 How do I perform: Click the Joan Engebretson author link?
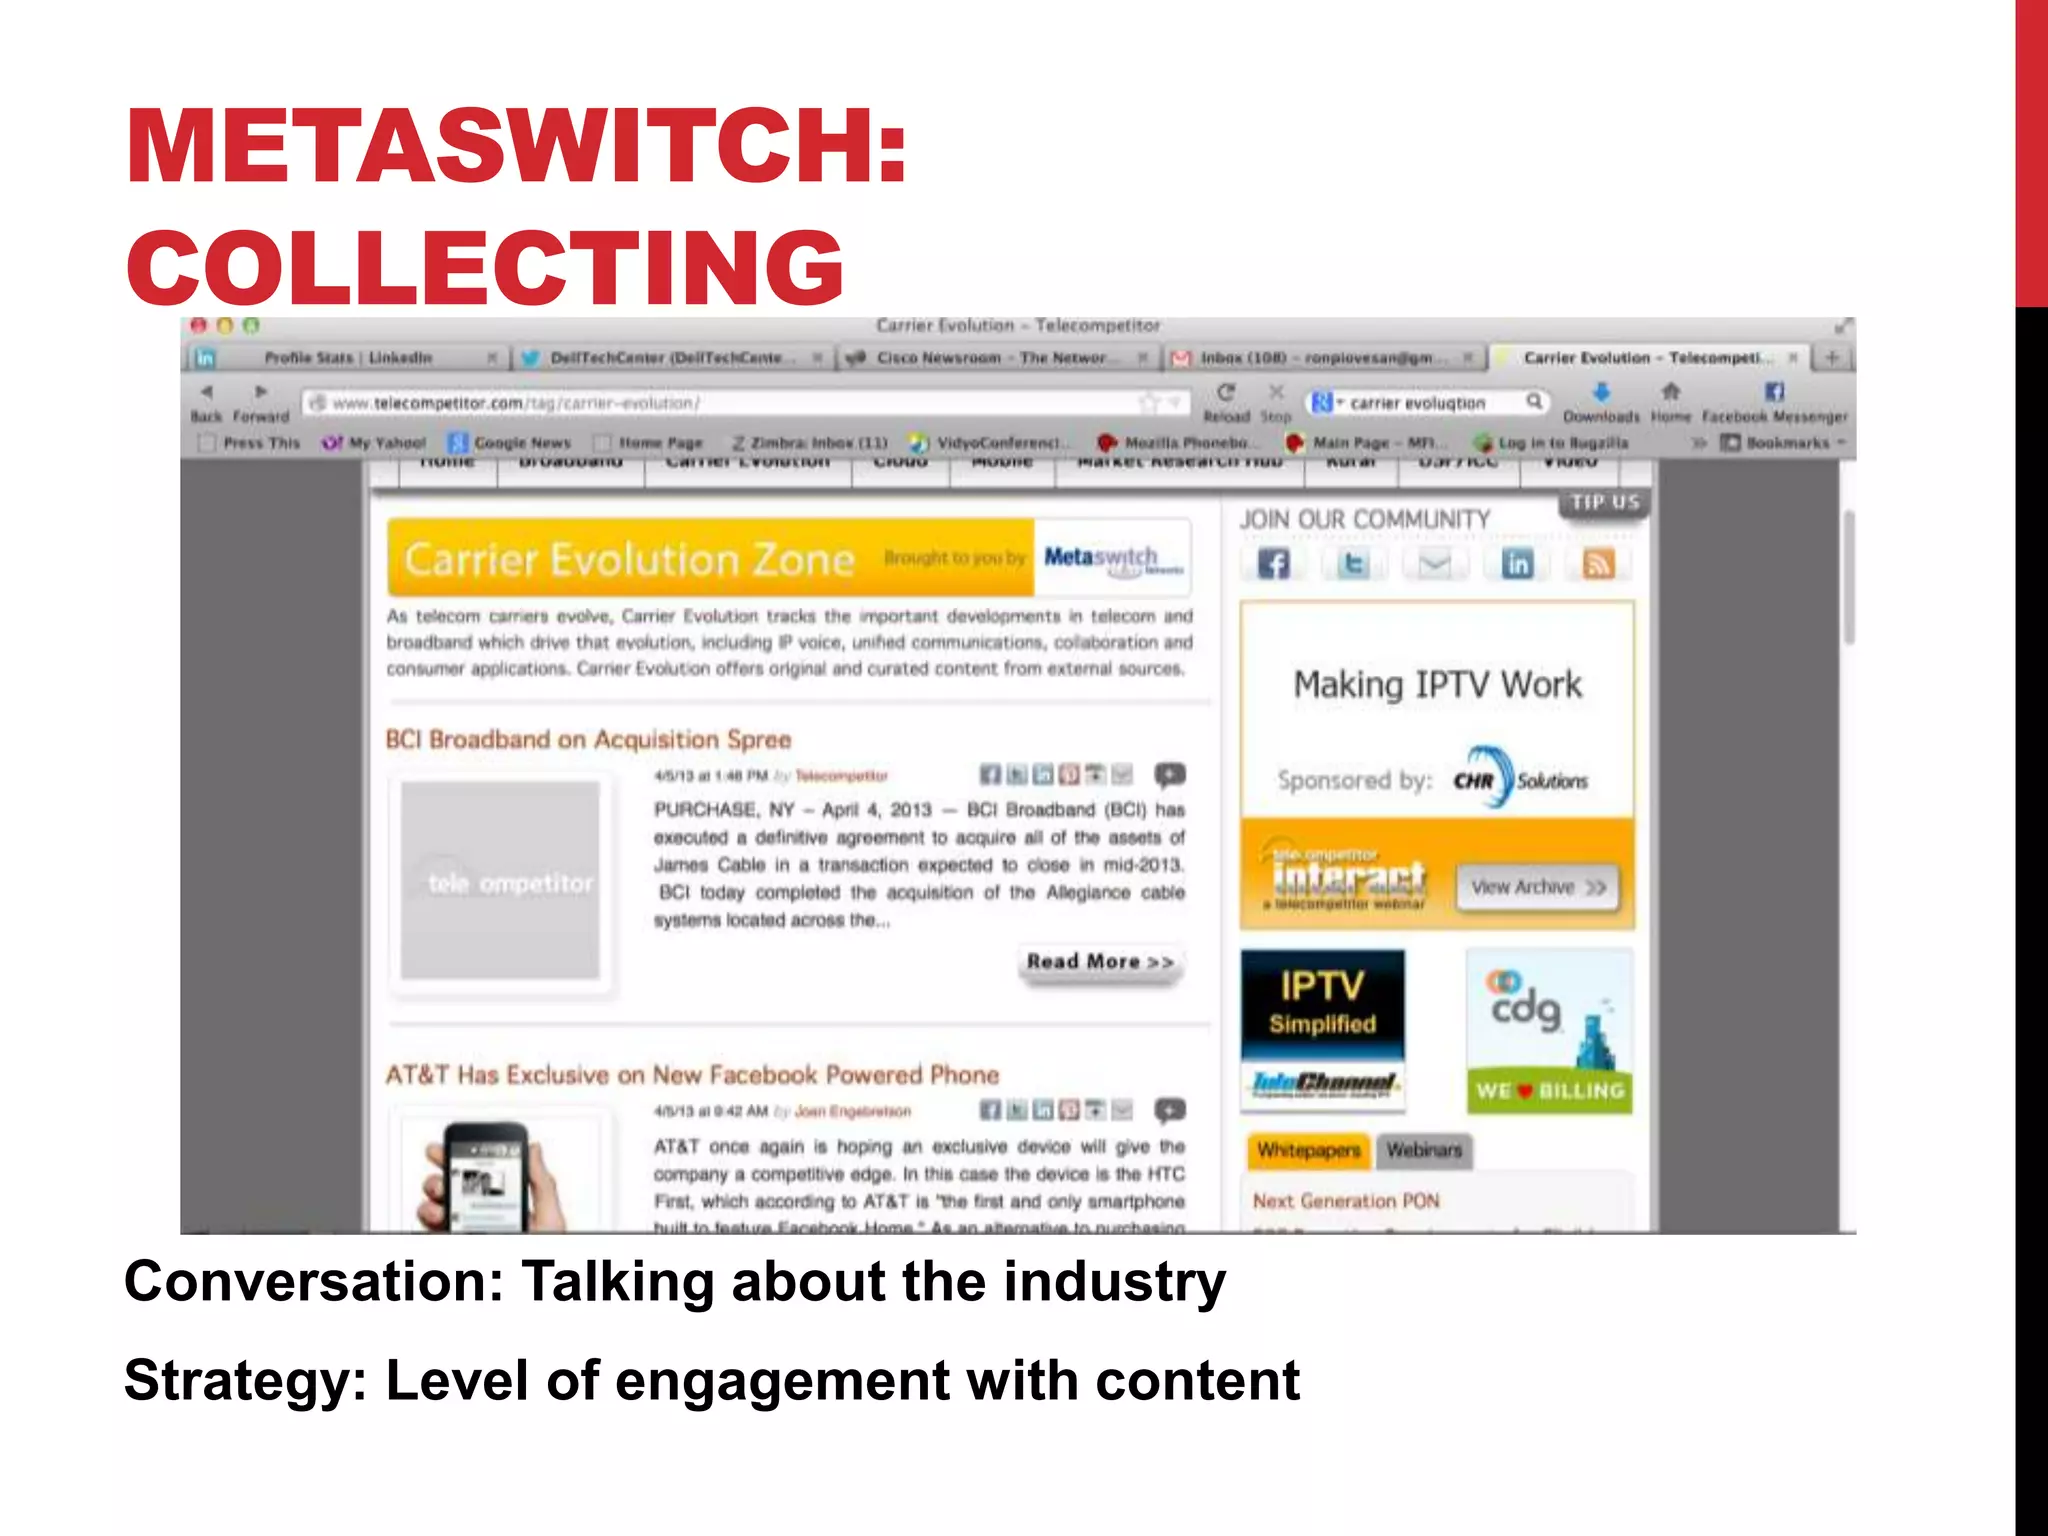tap(853, 1111)
